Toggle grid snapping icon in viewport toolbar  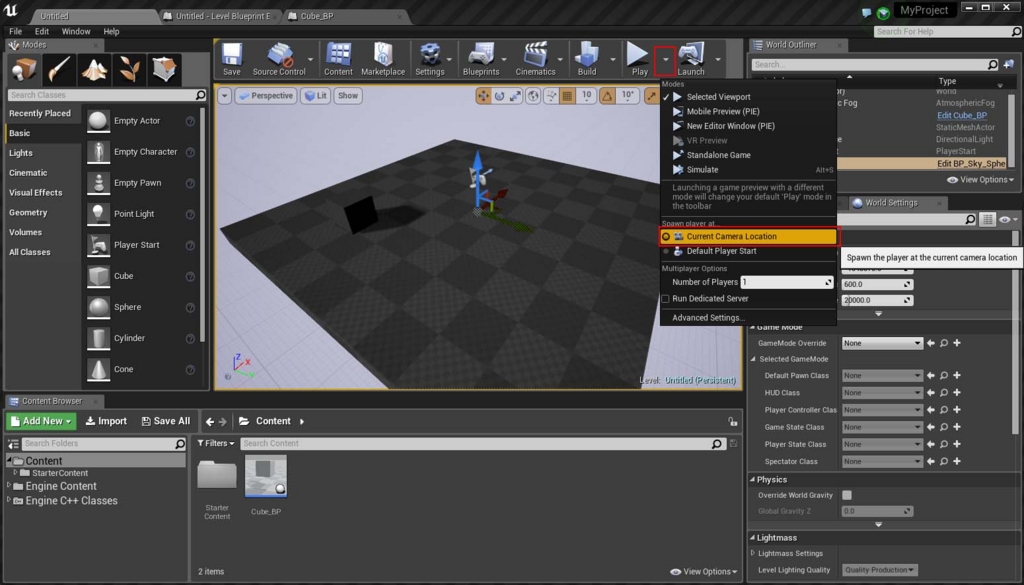568,96
